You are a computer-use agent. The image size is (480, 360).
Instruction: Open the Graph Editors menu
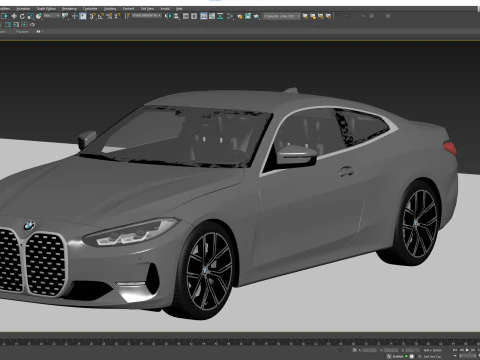point(46,9)
